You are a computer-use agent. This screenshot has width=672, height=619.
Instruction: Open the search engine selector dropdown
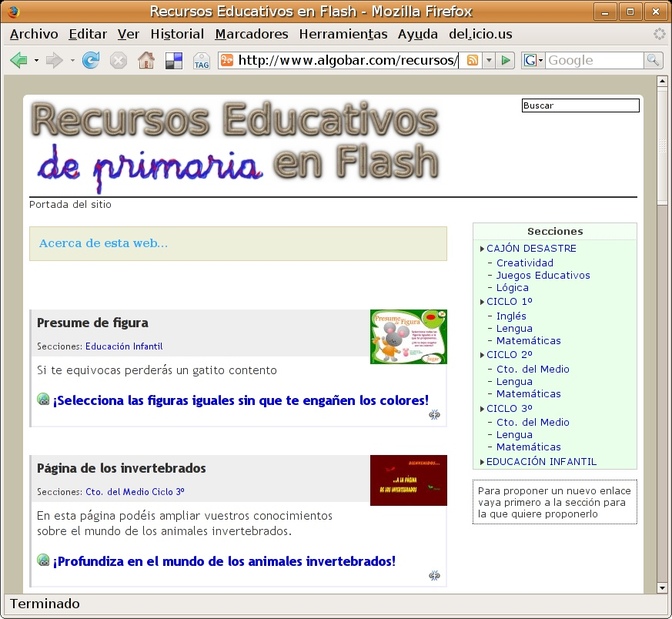pyautogui.click(x=540, y=60)
